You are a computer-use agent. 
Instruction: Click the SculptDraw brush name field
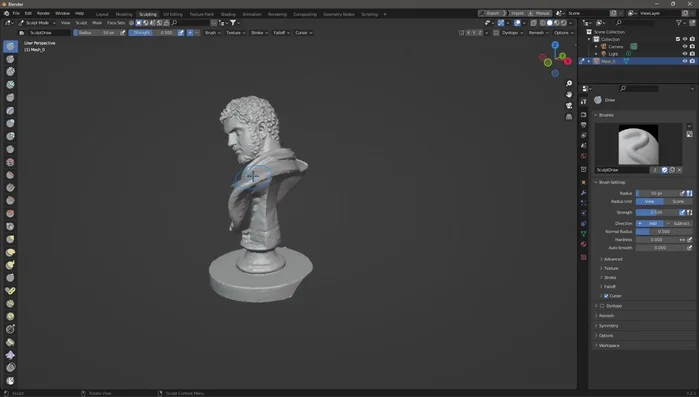pyautogui.click(x=622, y=170)
